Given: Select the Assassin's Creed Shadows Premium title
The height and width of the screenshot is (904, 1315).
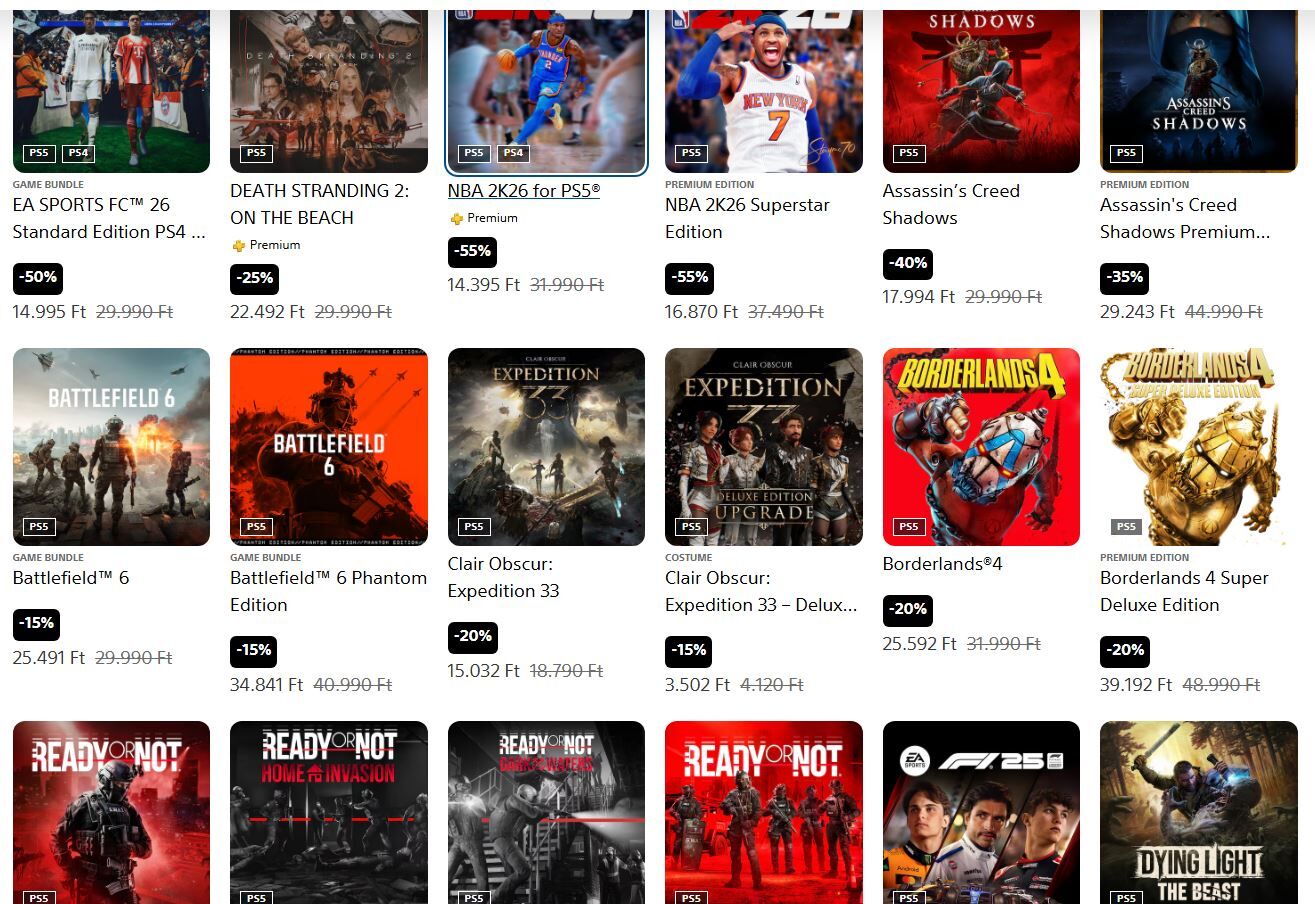Looking at the screenshot, I should pyautogui.click(x=1185, y=218).
